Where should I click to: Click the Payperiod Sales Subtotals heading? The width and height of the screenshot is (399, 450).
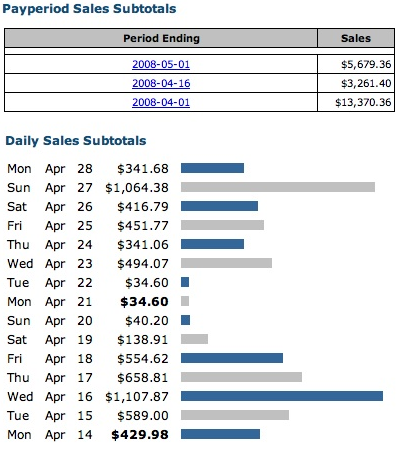pos(89,9)
